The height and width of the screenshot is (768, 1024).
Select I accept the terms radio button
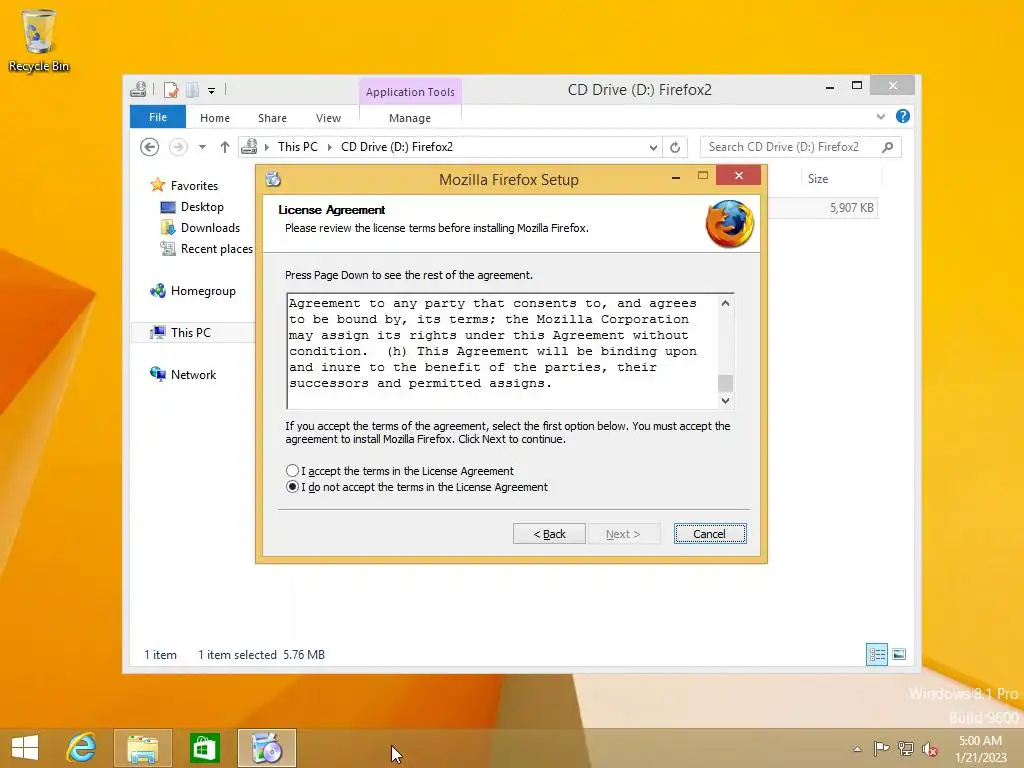coord(292,471)
